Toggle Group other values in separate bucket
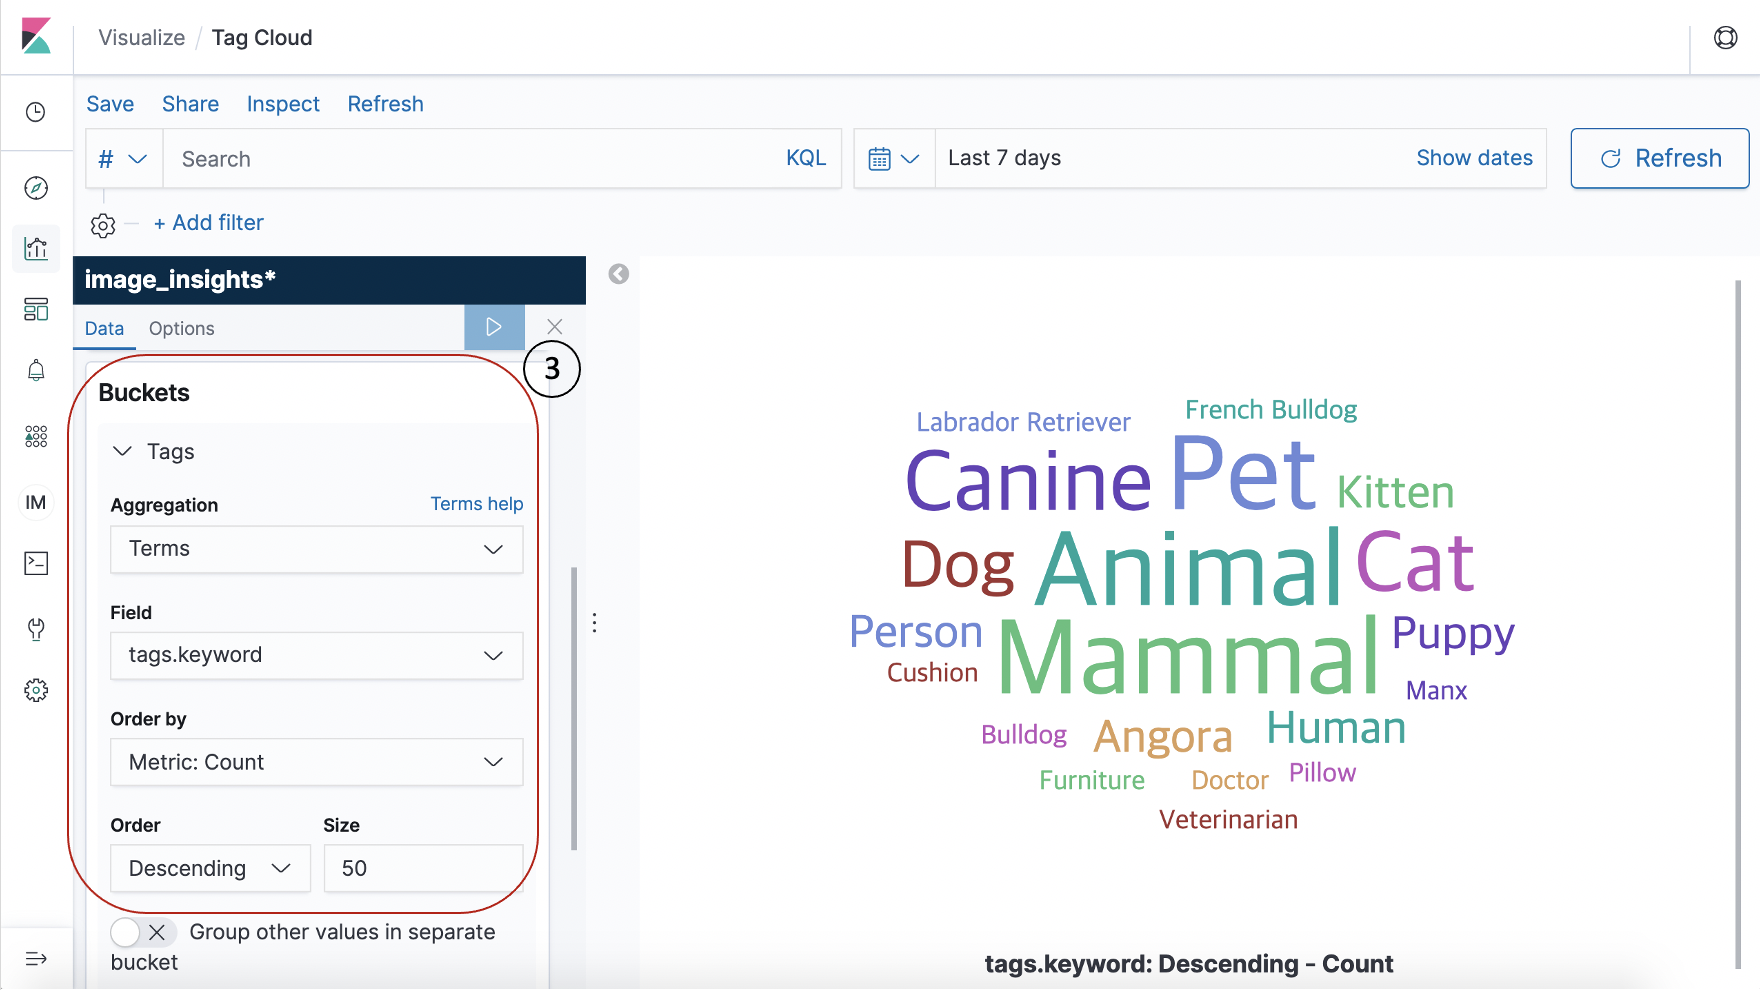This screenshot has width=1760, height=990. tap(144, 932)
